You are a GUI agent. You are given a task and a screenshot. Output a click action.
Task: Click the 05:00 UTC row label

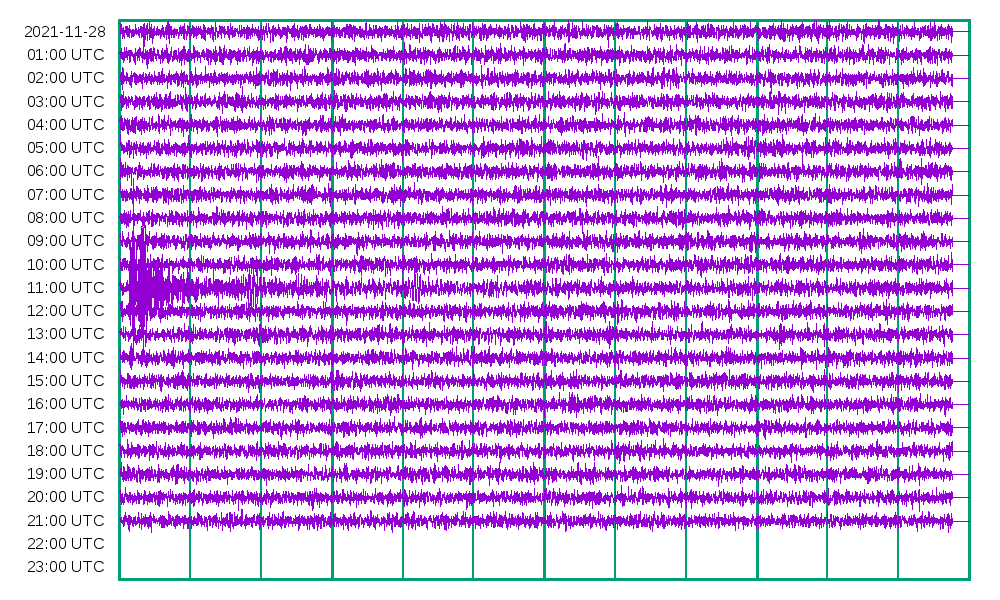[x=65, y=148]
